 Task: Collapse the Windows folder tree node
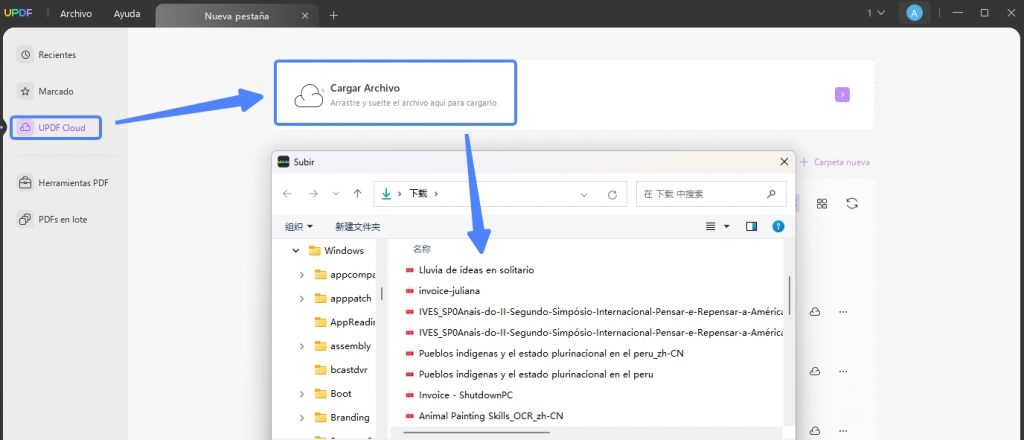coord(296,250)
